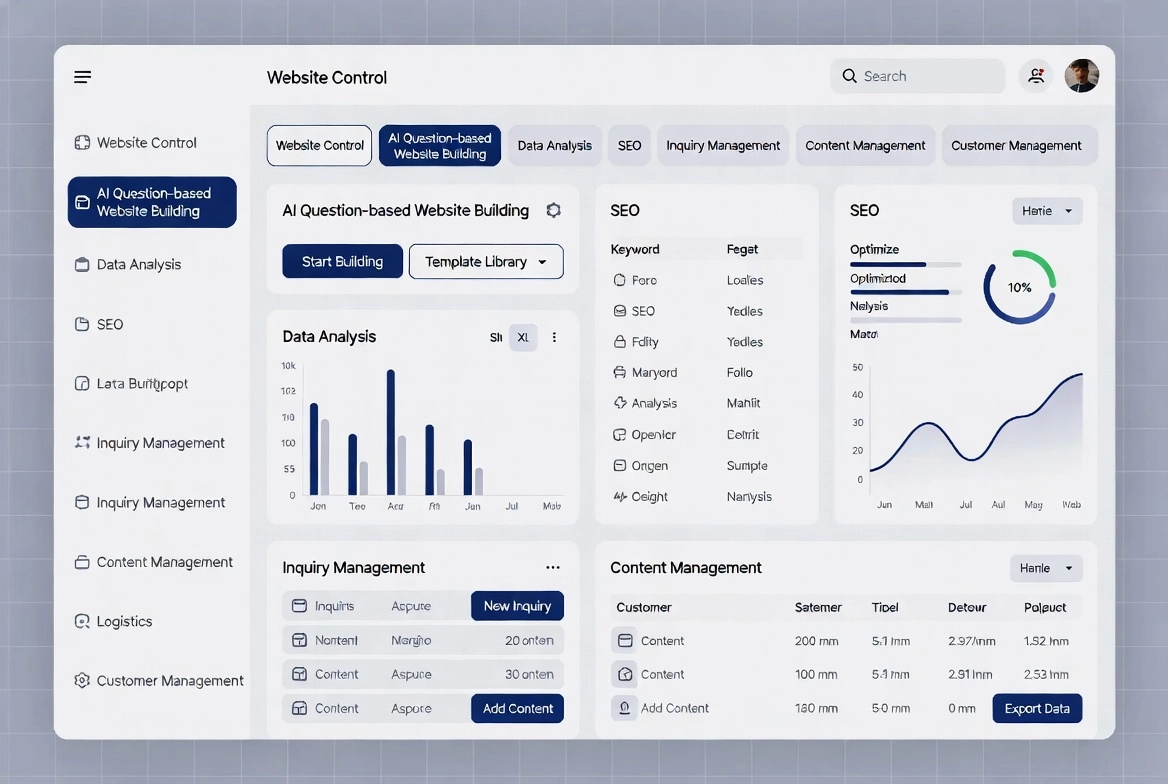Open the Inquiry Management ellipsis menu
The image size is (1168, 784).
click(553, 568)
